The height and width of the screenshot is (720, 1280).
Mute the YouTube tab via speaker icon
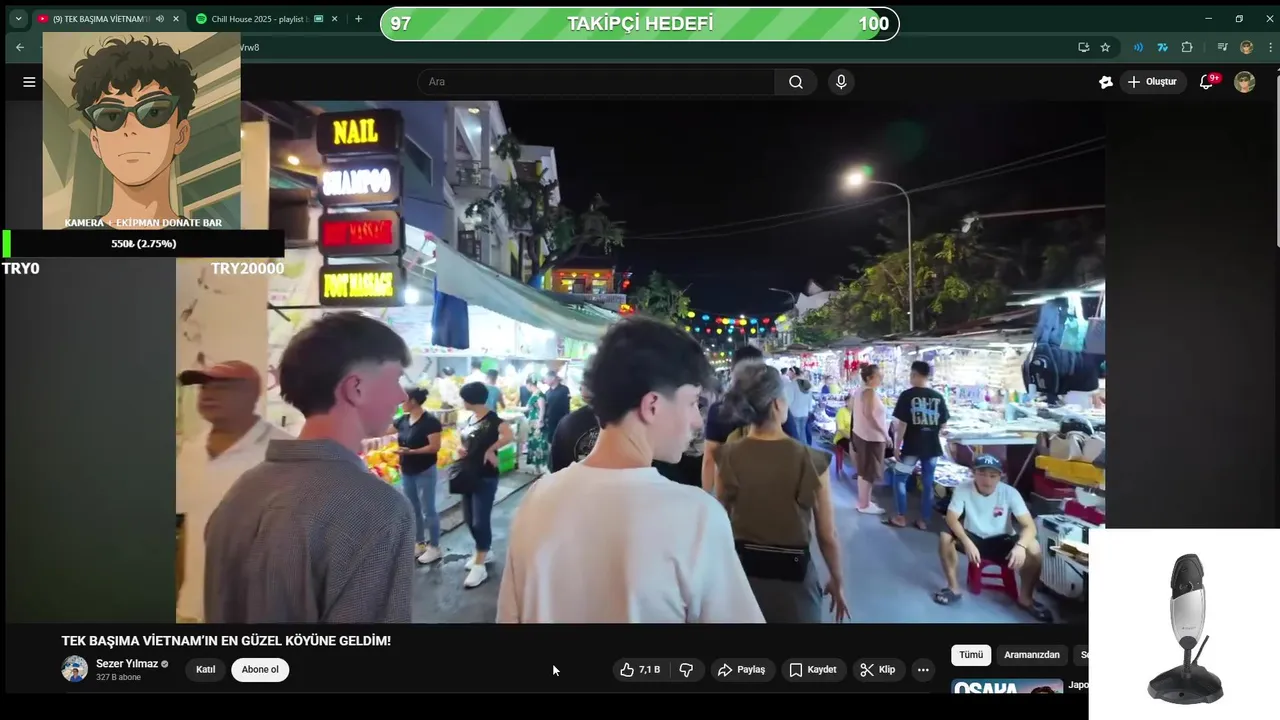click(x=160, y=19)
